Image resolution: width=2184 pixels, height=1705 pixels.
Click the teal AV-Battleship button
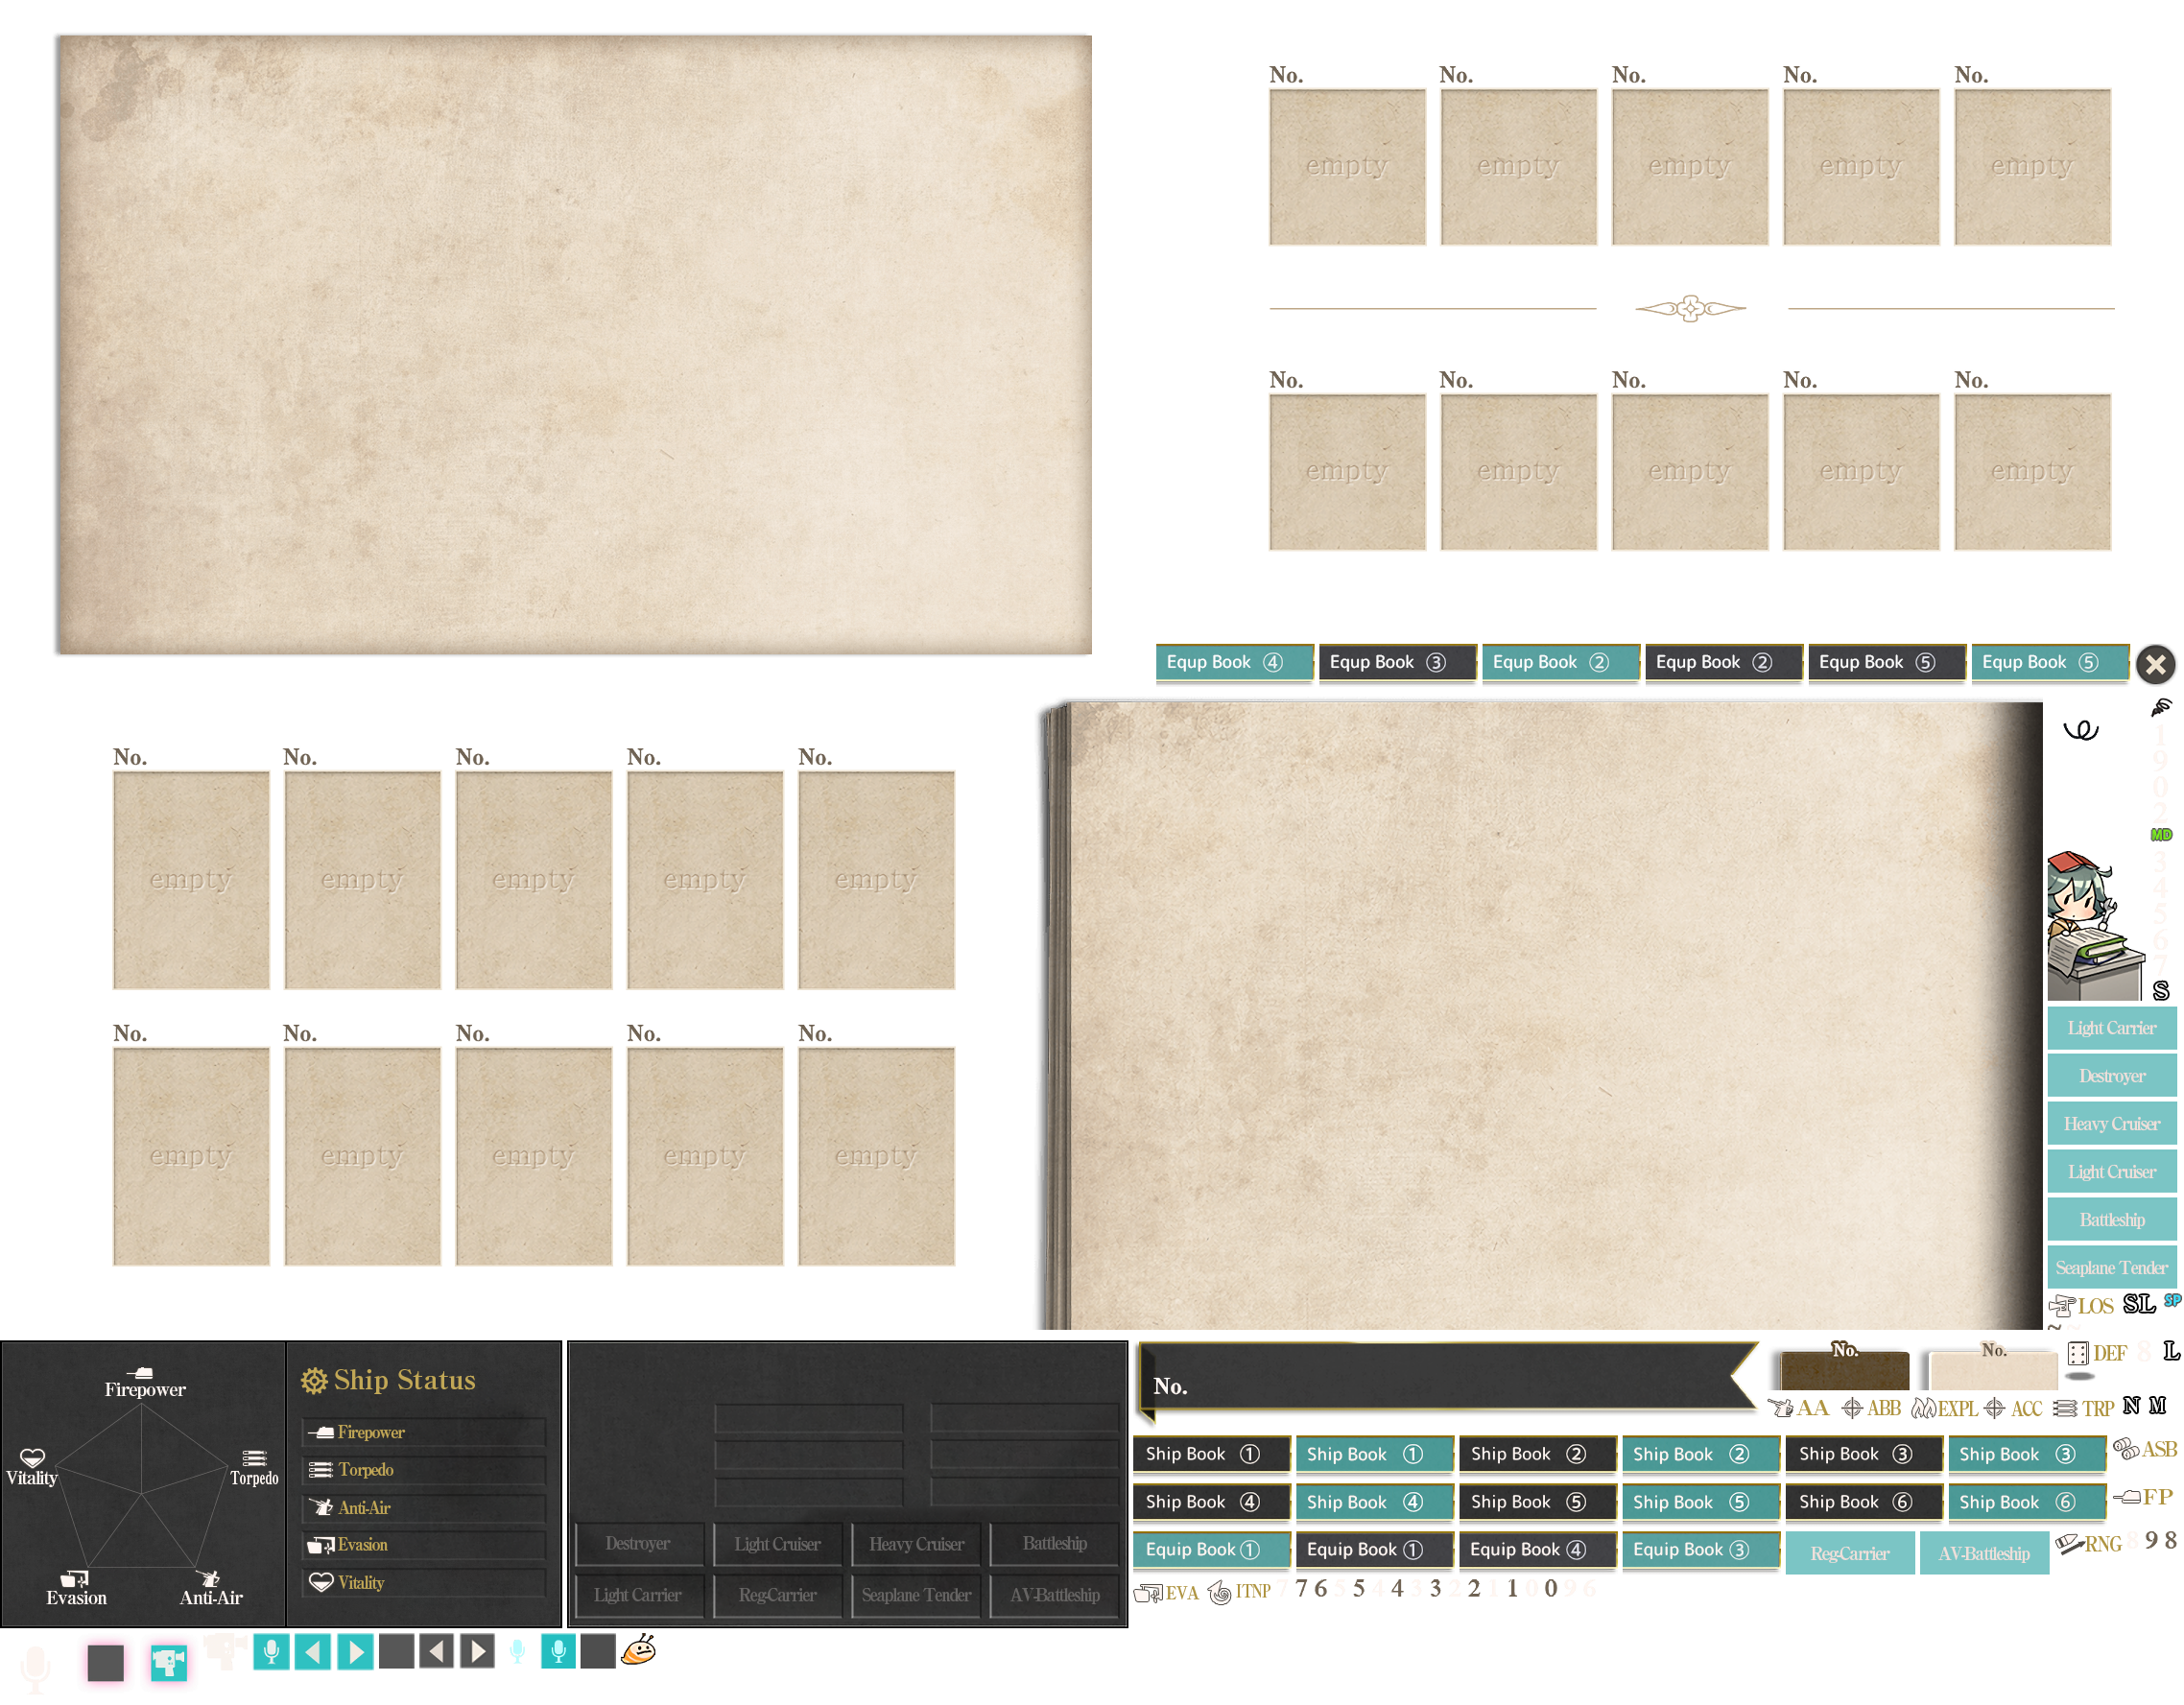[x=1983, y=1554]
